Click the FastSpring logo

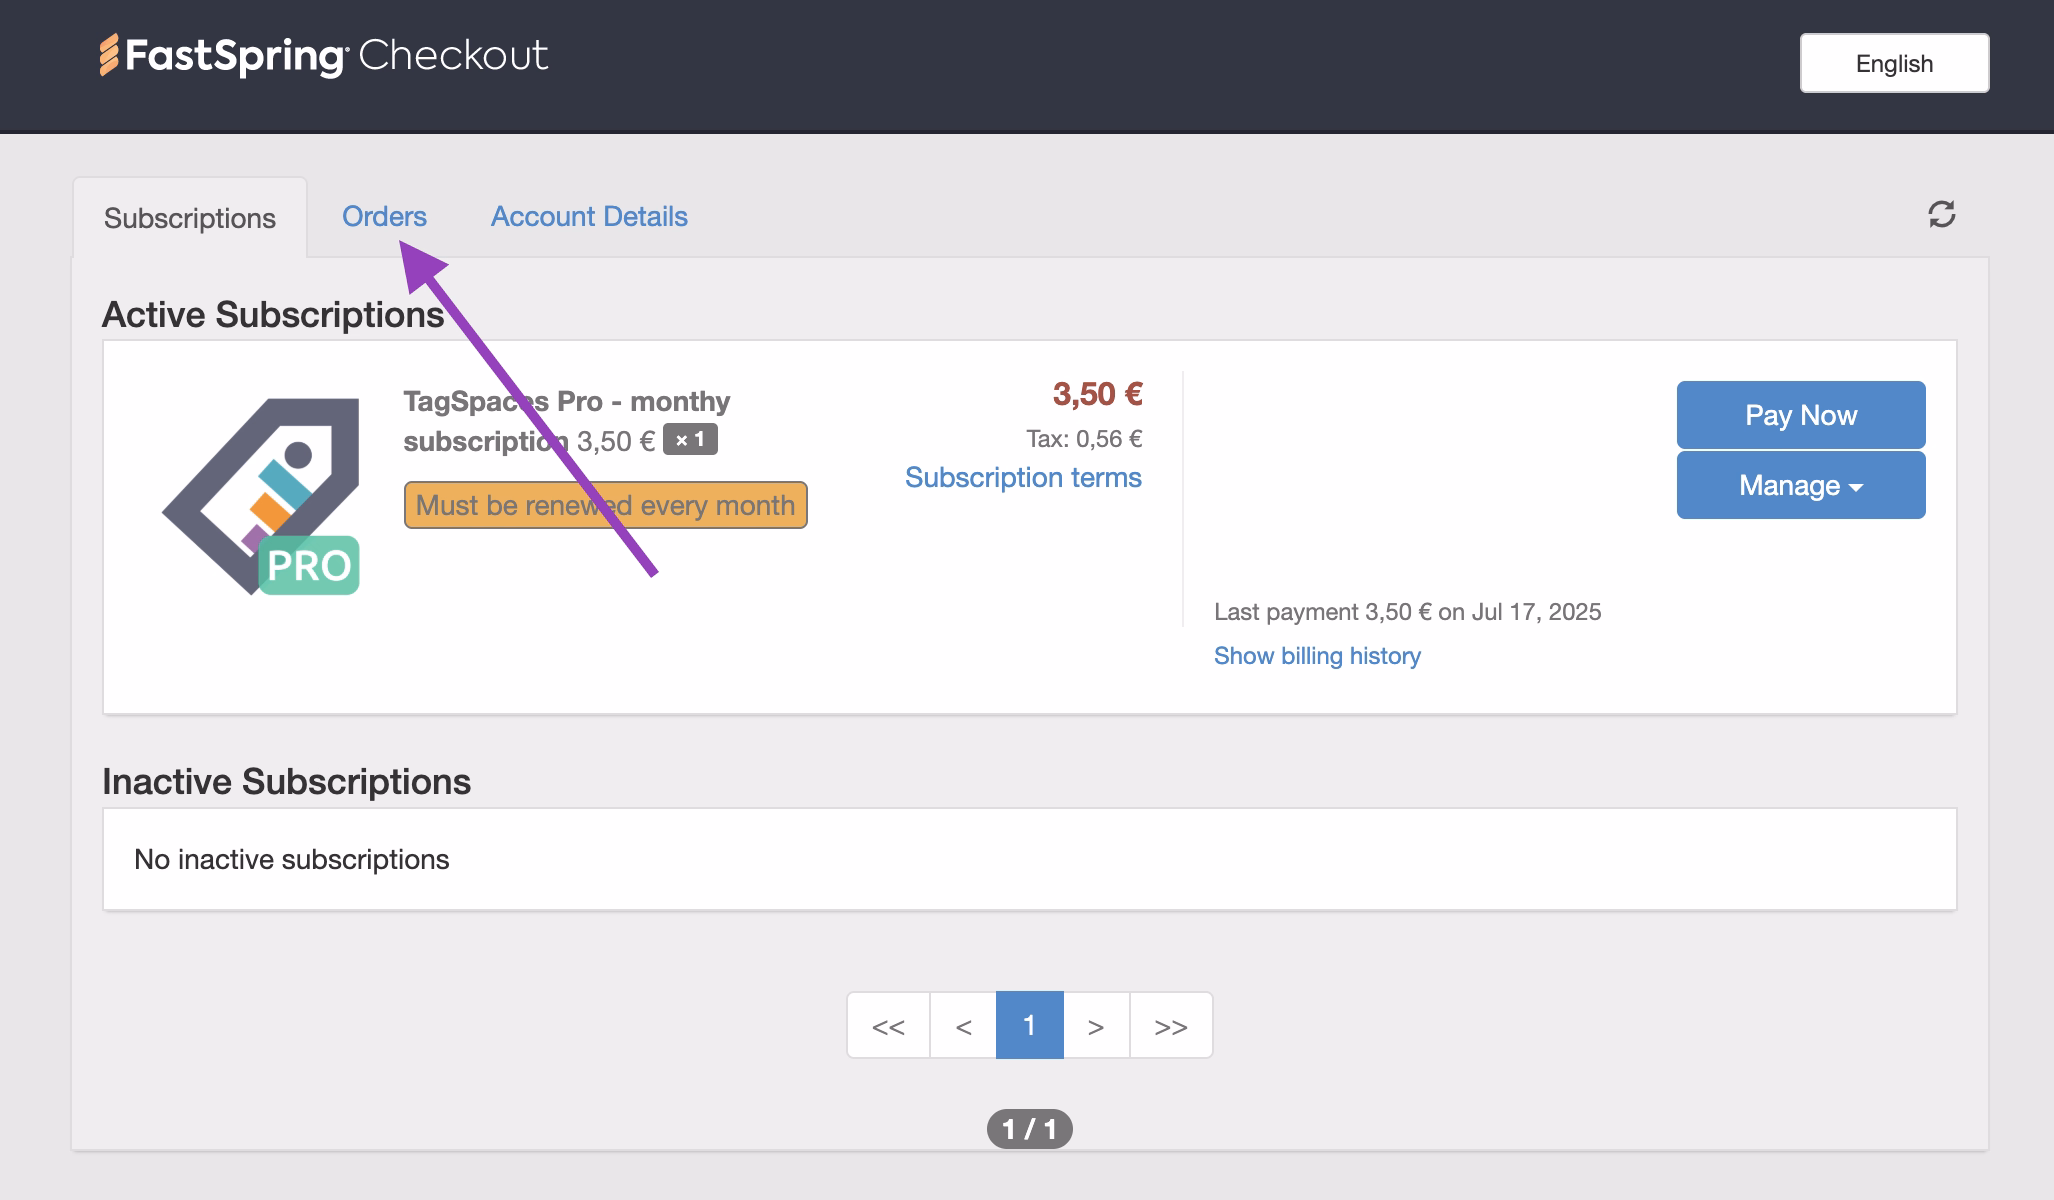222,55
